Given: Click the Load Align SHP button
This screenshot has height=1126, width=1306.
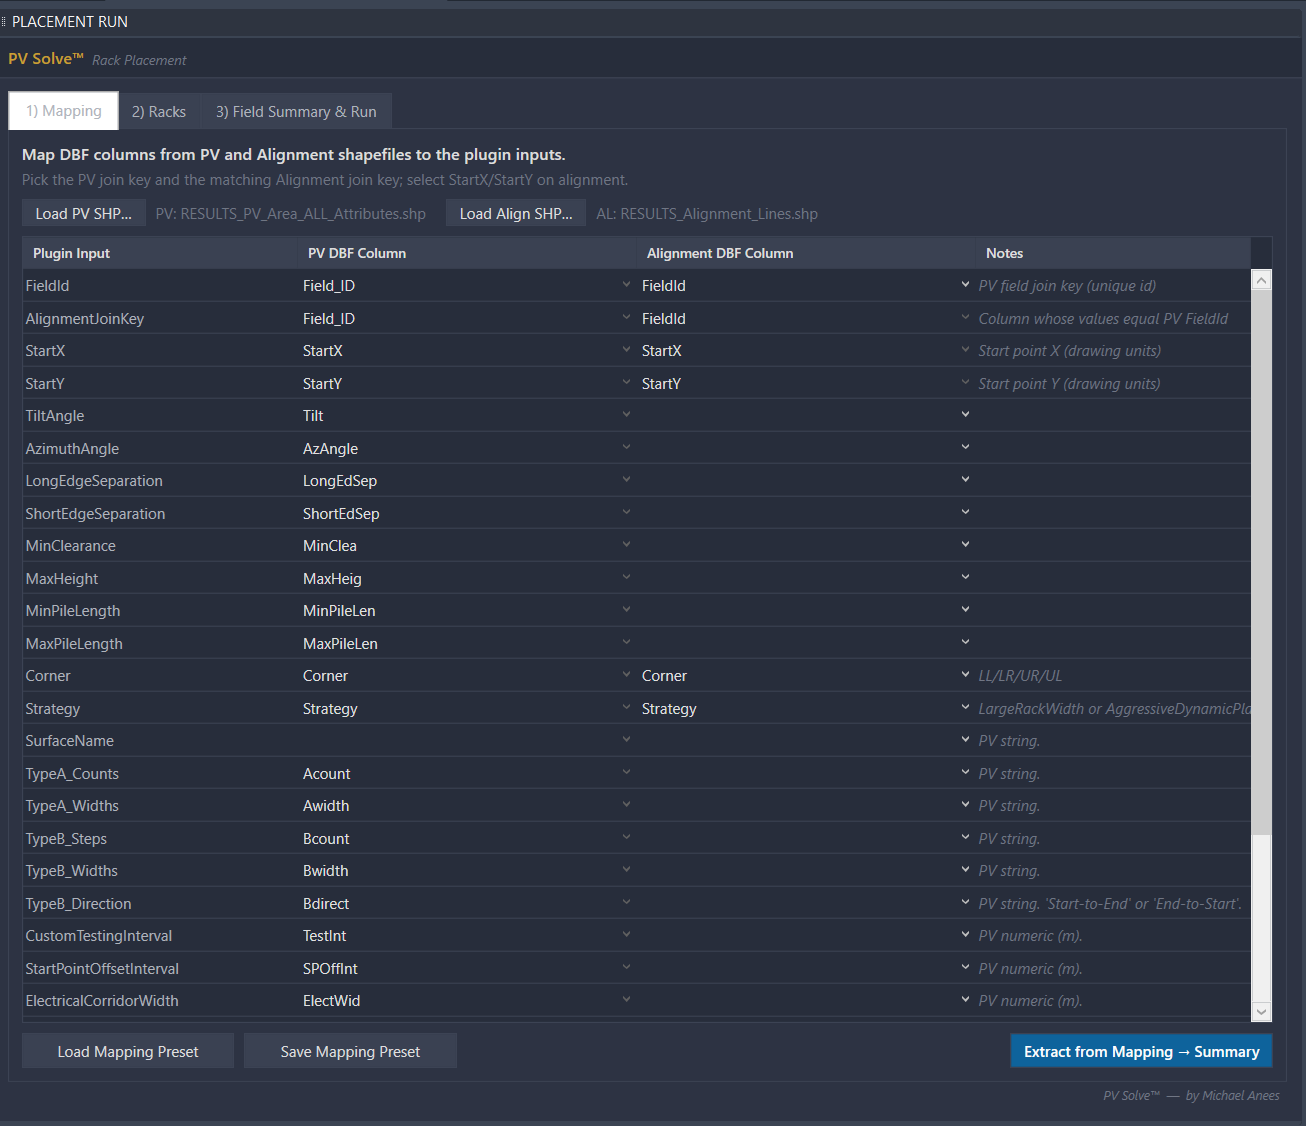Looking at the screenshot, I should (x=516, y=214).
